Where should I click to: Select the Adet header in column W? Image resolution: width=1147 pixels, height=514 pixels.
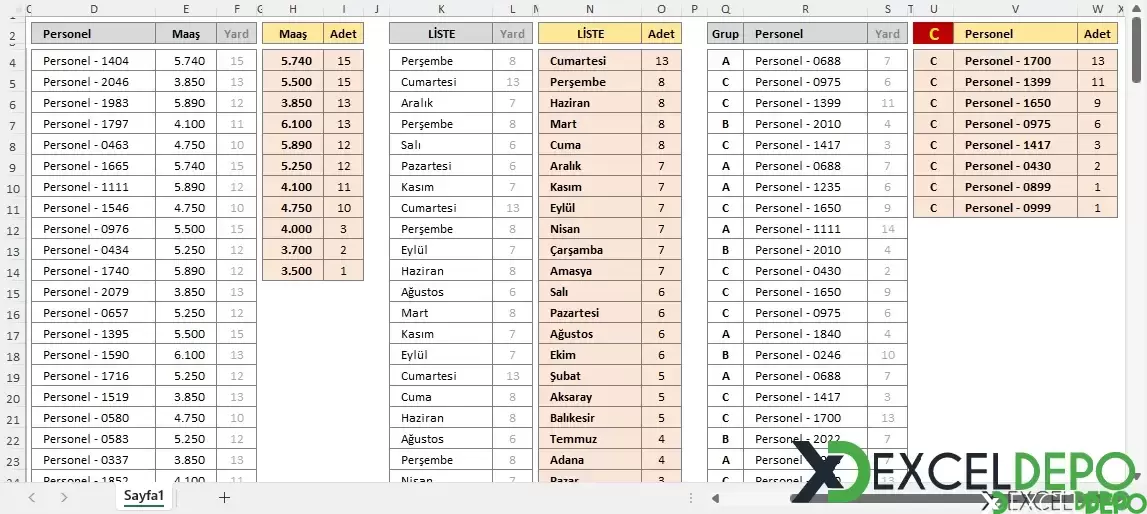[x=1097, y=34]
